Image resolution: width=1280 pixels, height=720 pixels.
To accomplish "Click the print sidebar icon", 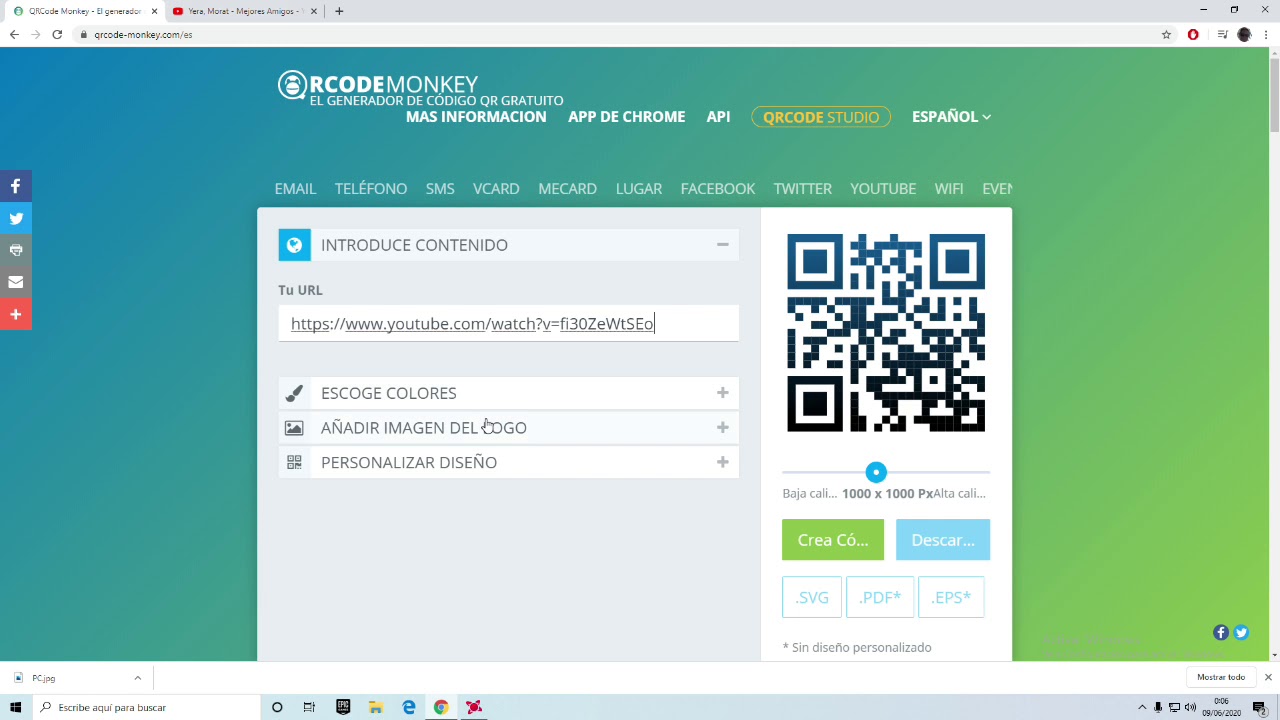I will pyautogui.click(x=16, y=250).
